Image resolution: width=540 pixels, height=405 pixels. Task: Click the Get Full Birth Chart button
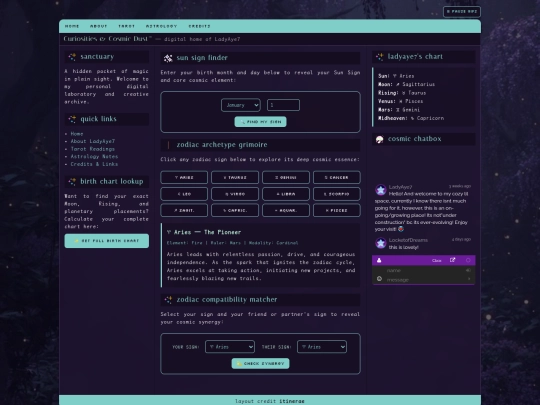[107, 241]
